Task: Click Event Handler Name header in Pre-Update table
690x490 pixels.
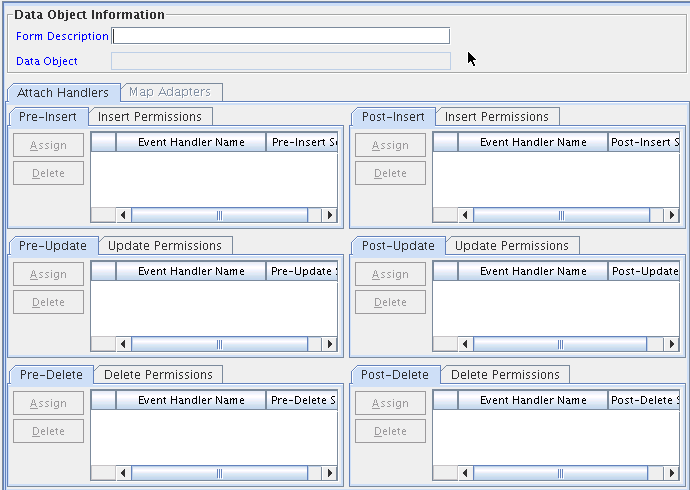Action: pos(191,271)
